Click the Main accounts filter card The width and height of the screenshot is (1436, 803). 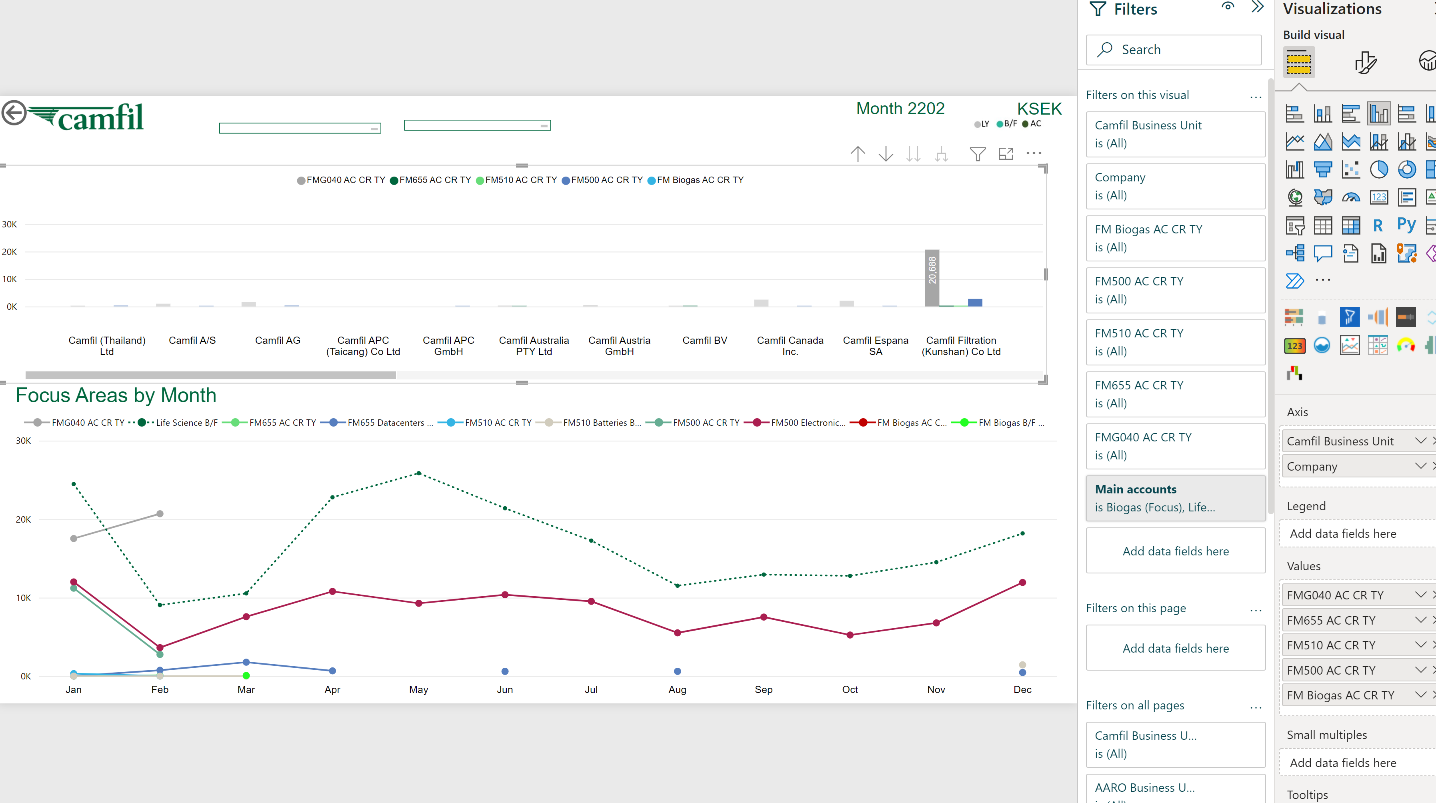tap(1176, 498)
